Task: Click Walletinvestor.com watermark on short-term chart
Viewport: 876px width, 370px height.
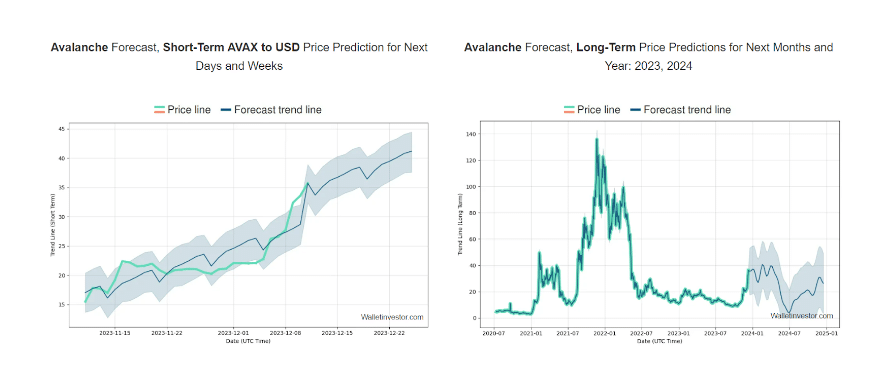Action: coord(392,317)
